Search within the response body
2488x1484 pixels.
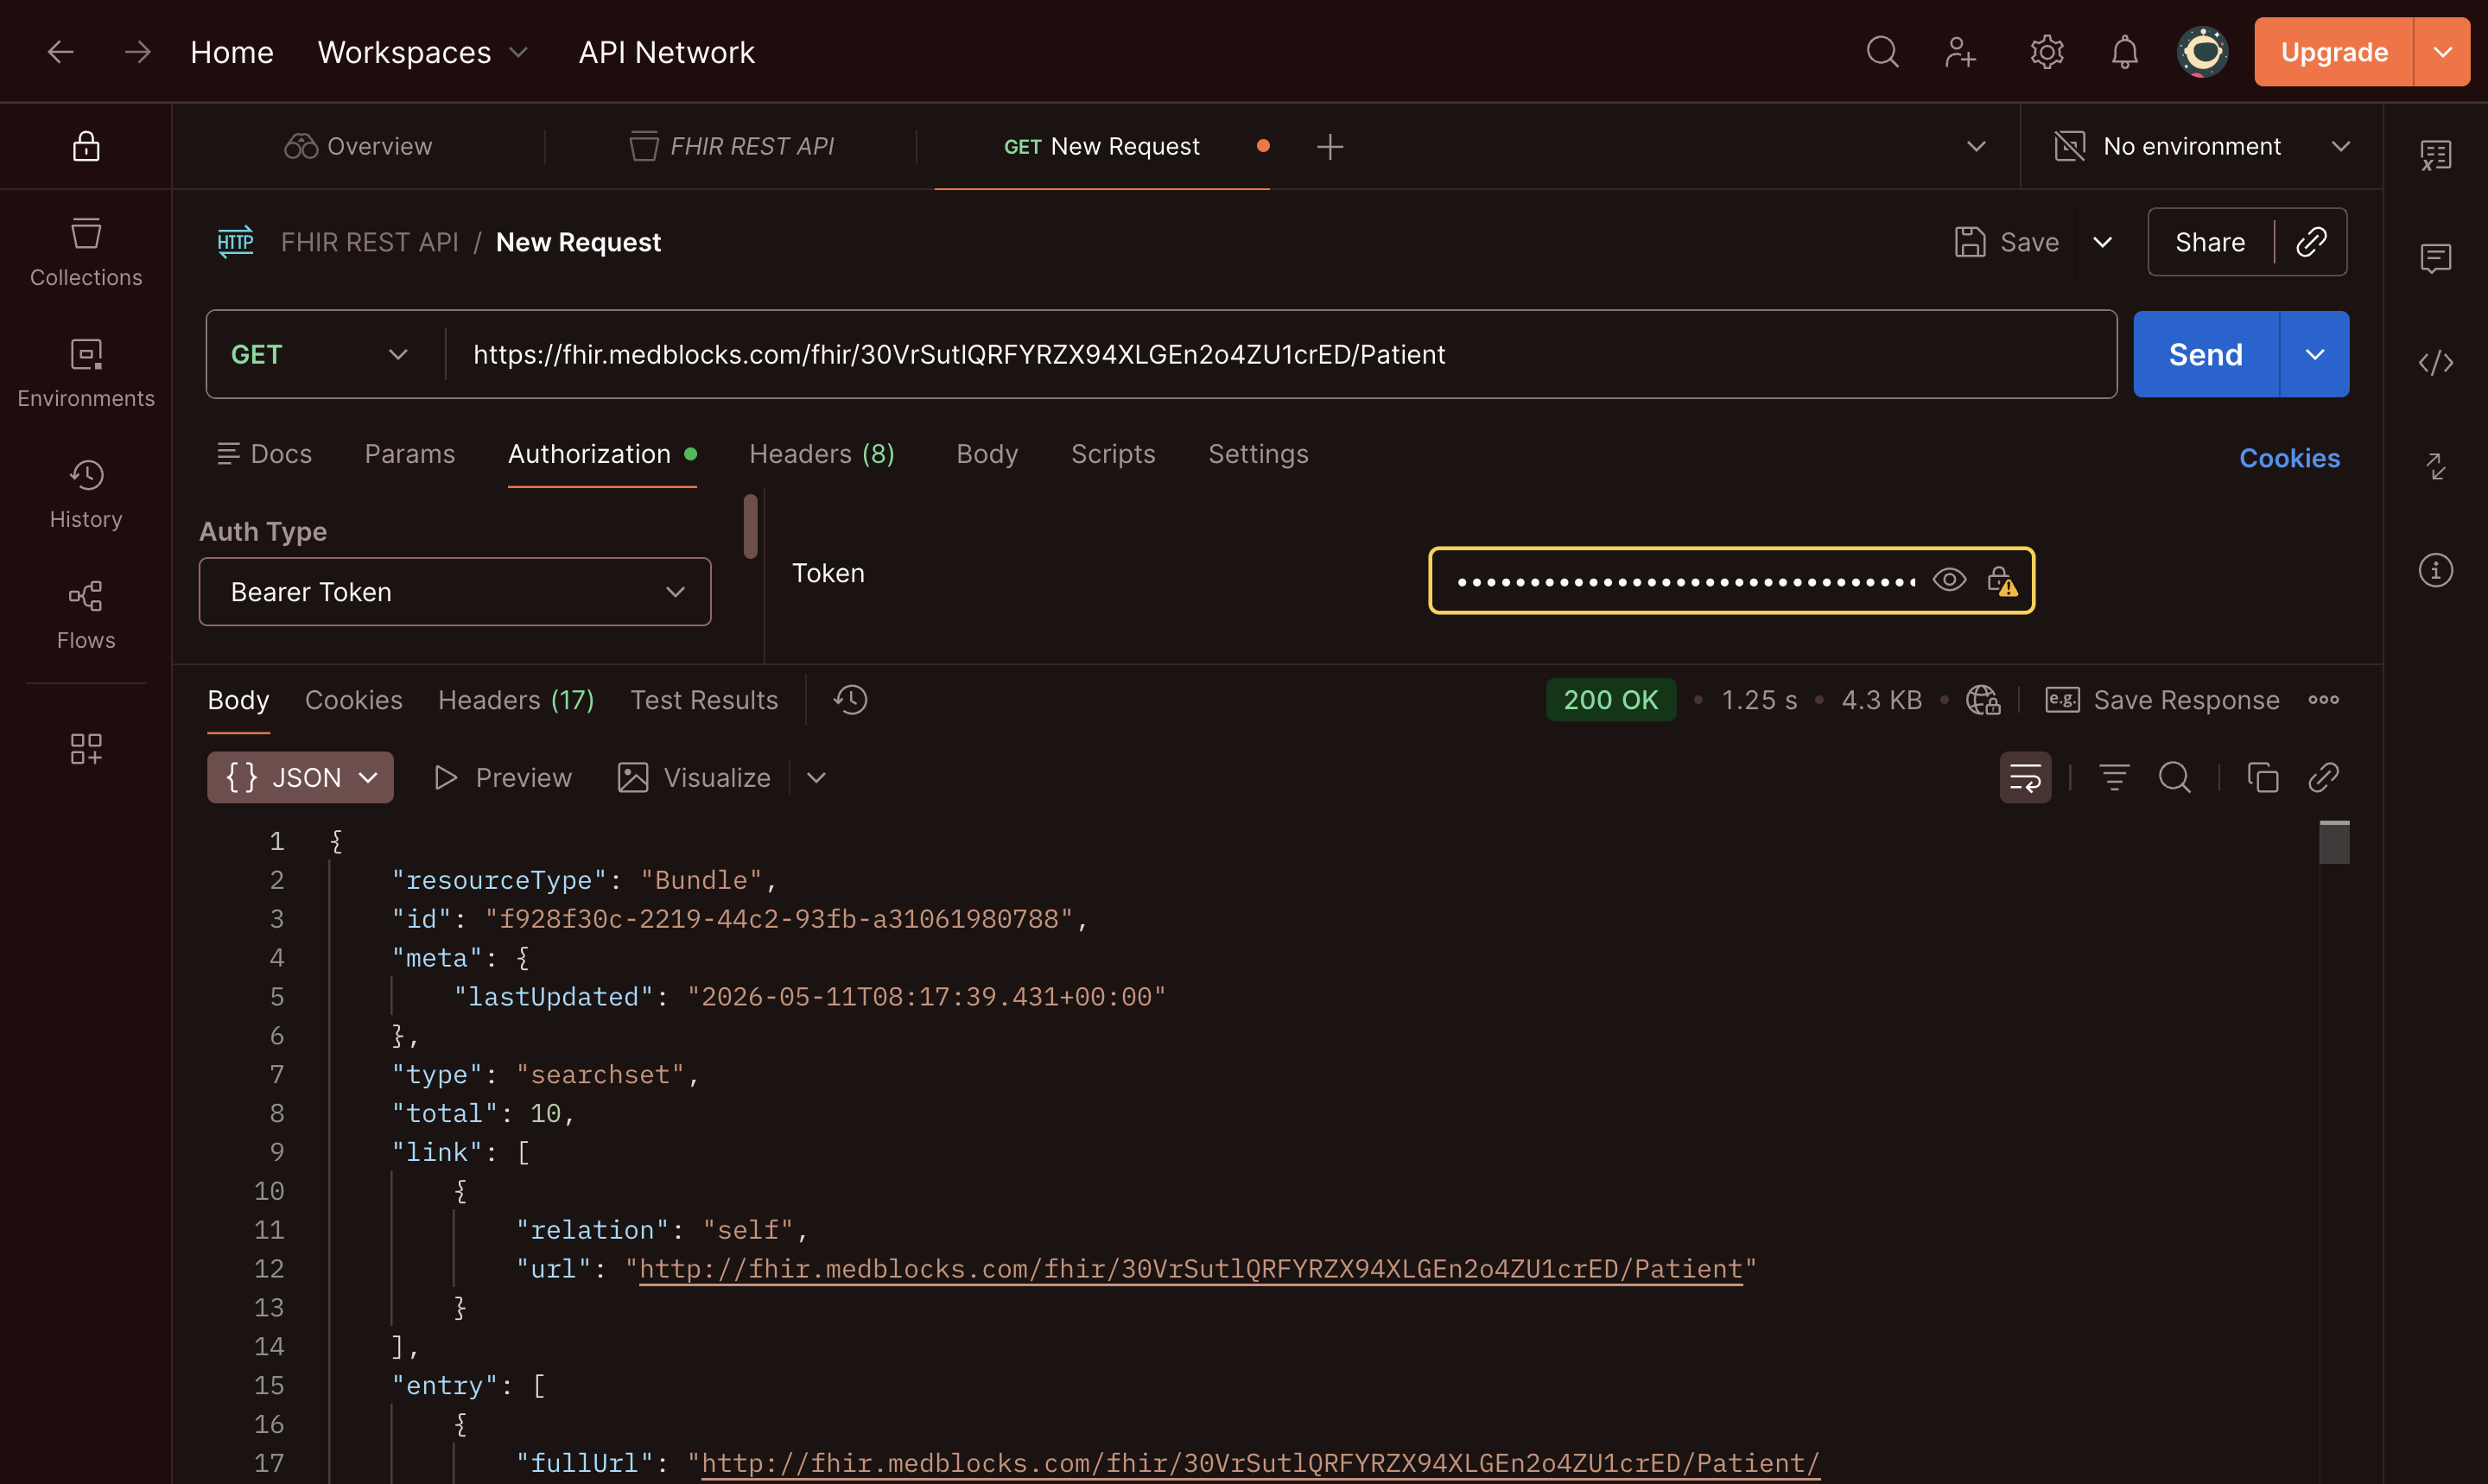[x=2174, y=777]
